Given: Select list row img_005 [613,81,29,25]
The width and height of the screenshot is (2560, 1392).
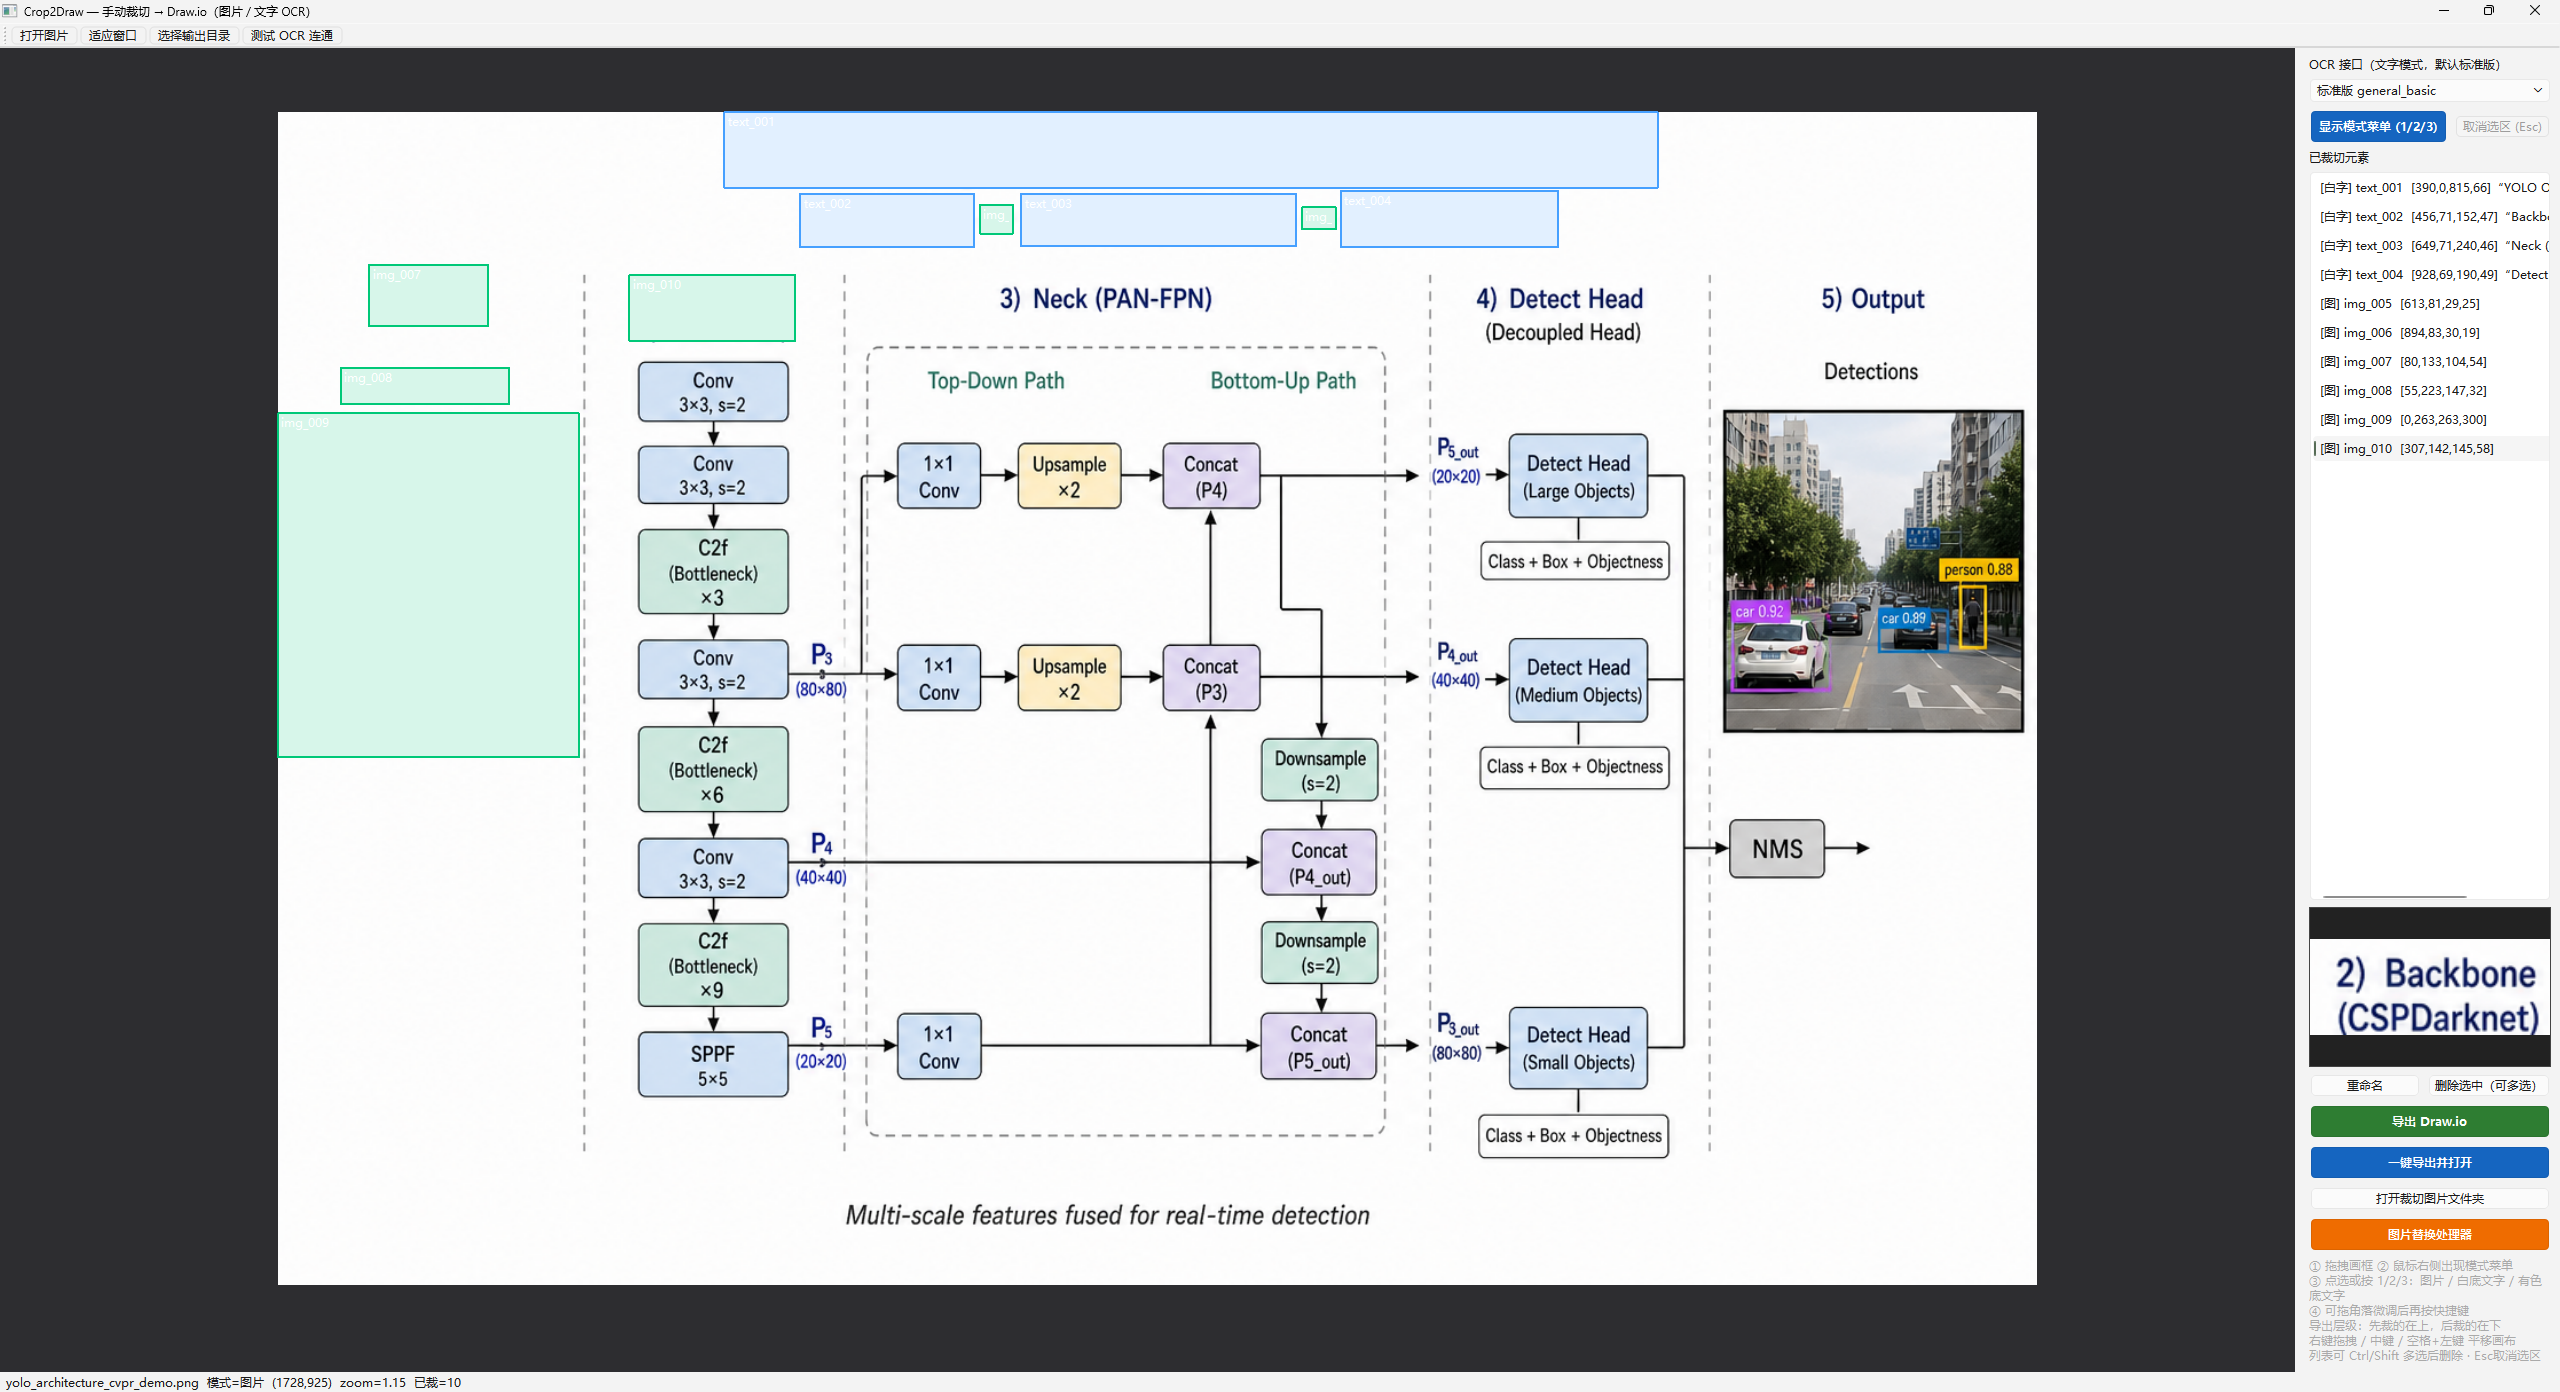Looking at the screenshot, I should point(2429,304).
